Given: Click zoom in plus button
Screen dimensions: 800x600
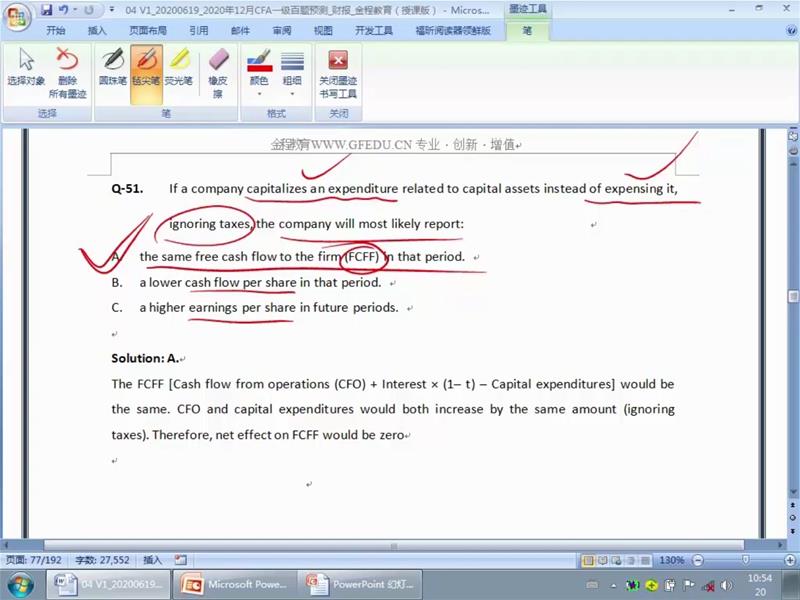Looking at the screenshot, I should (x=790, y=561).
